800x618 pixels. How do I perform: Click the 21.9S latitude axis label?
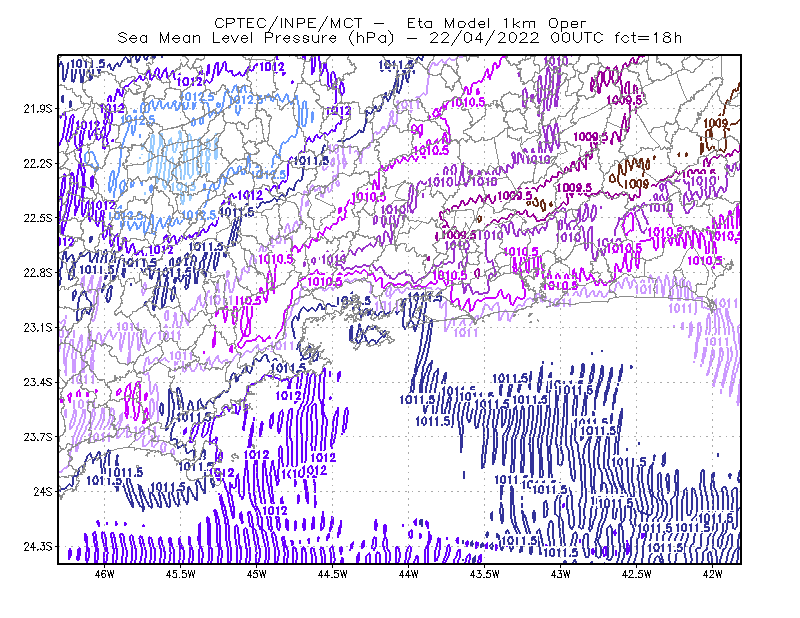click(37, 109)
